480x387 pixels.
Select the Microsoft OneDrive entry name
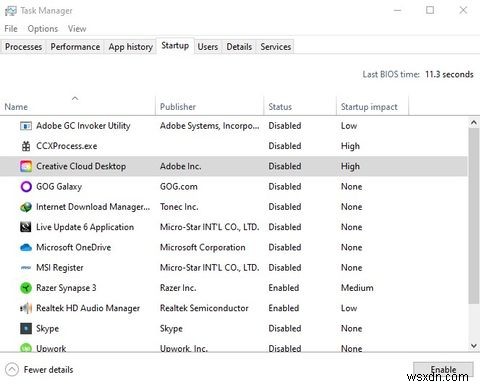coord(74,248)
